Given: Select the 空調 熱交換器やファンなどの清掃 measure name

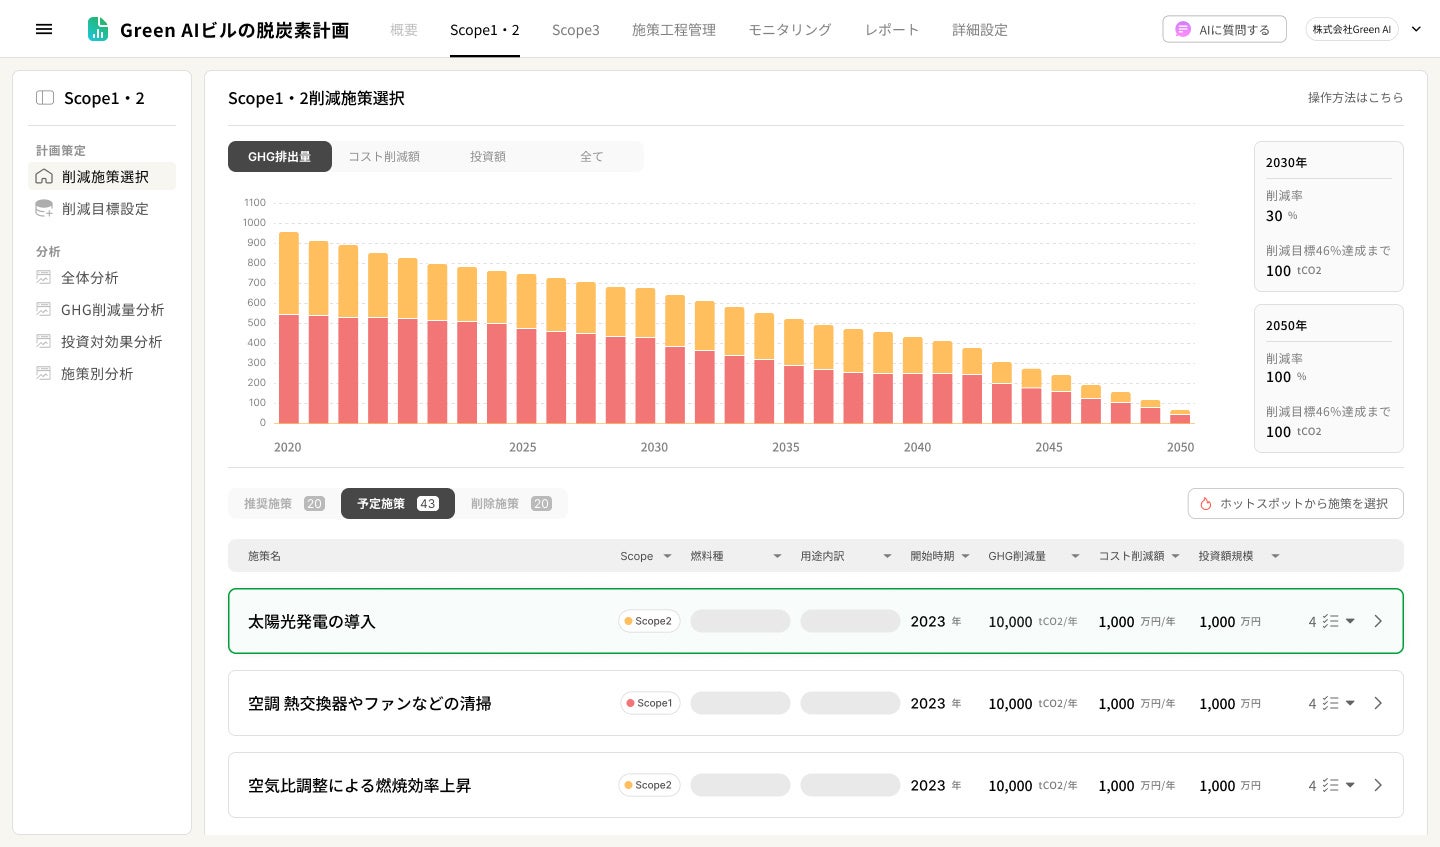Looking at the screenshot, I should coord(370,703).
